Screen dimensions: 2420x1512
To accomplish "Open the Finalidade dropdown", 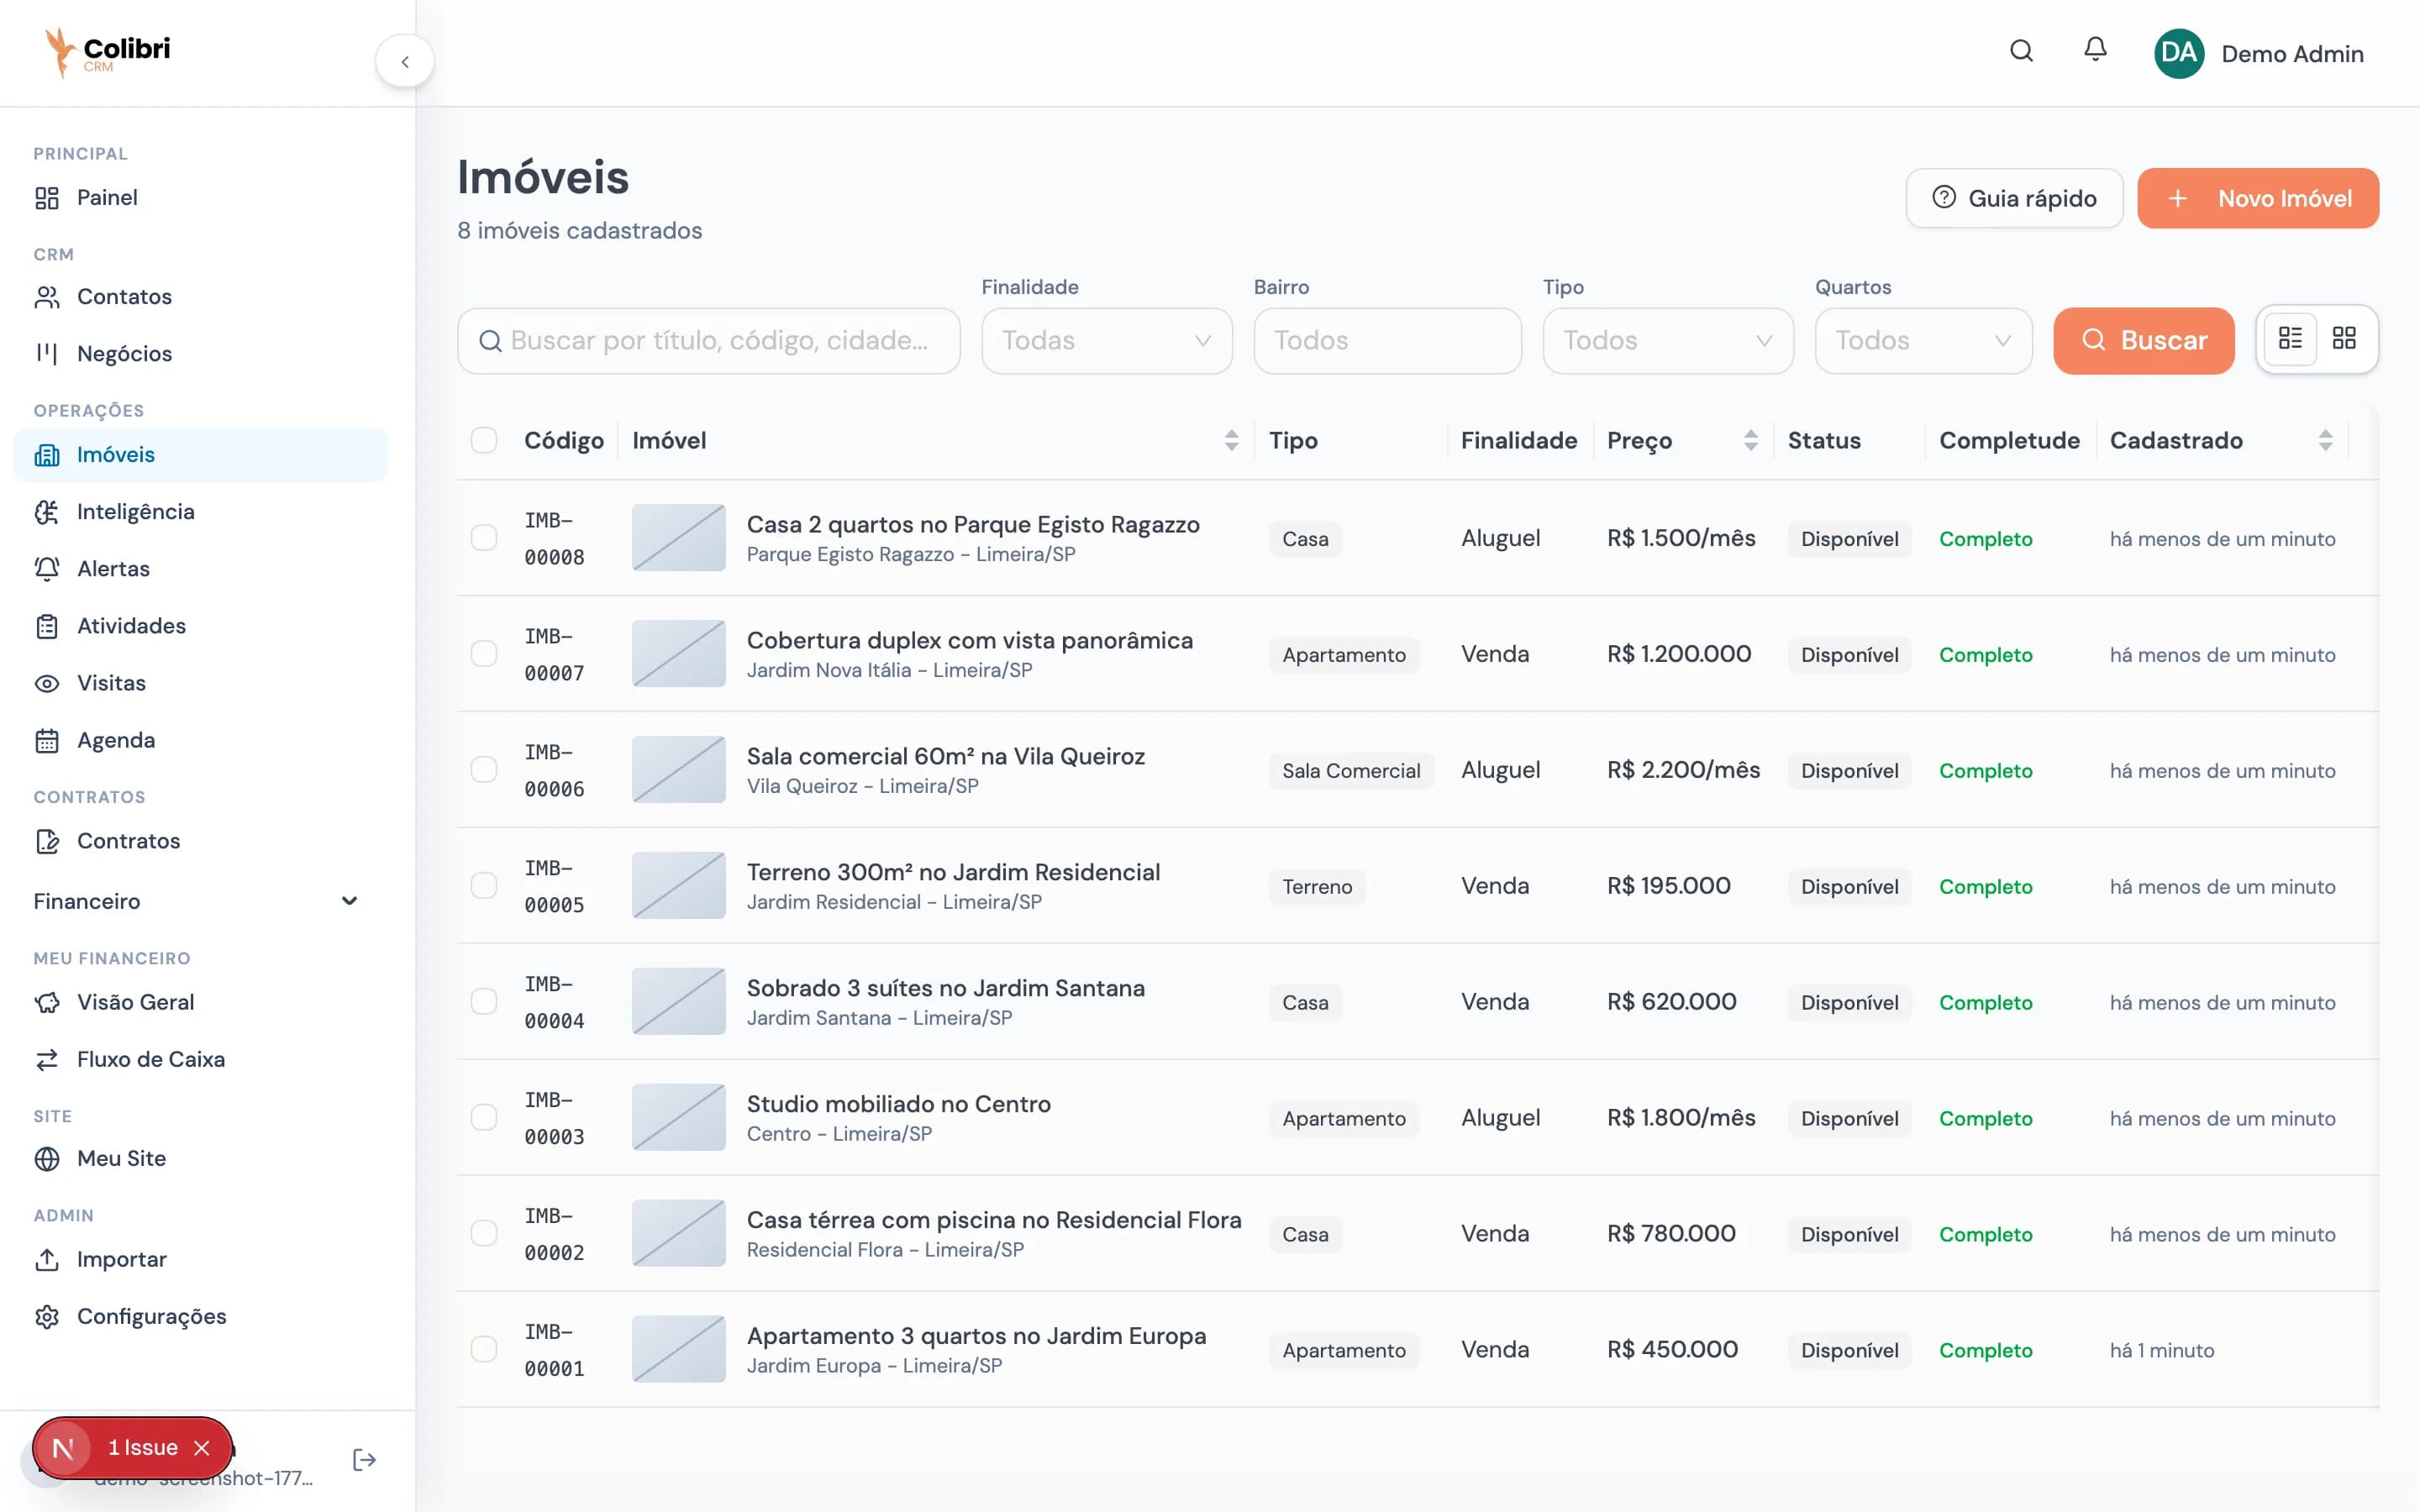I will 1106,340.
